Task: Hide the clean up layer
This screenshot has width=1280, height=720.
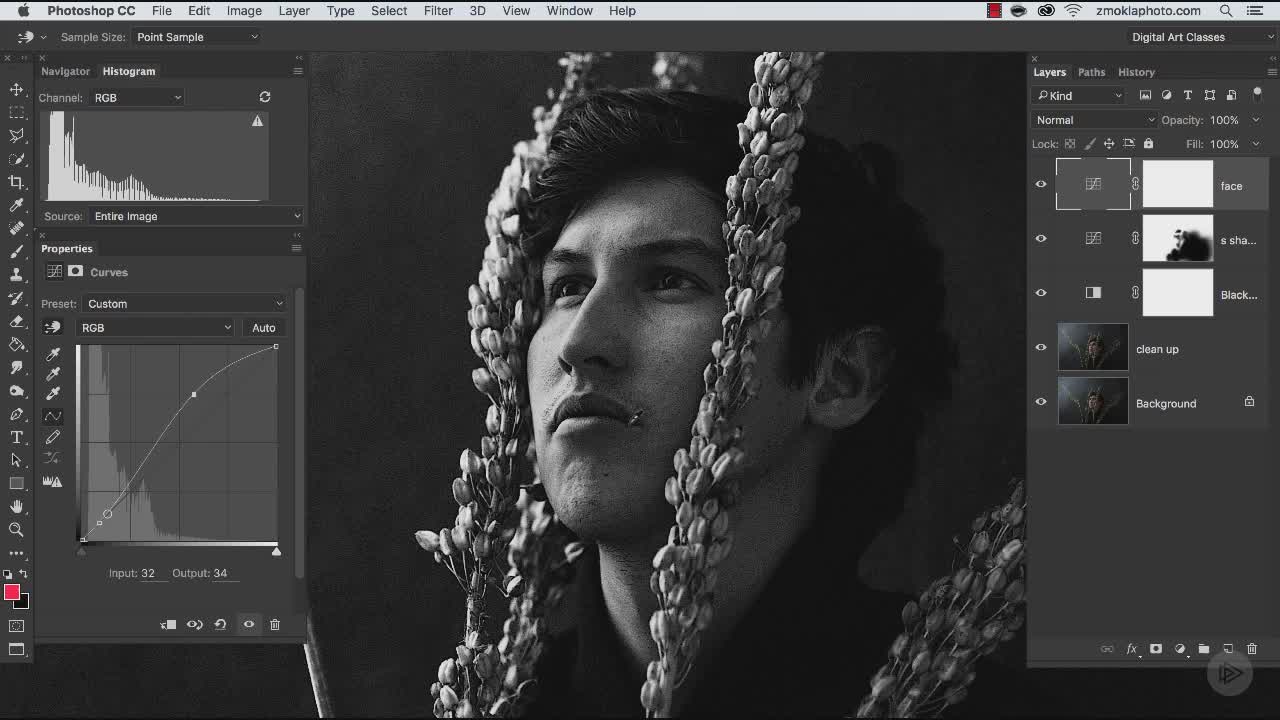Action: pyautogui.click(x=1041, y=348)
